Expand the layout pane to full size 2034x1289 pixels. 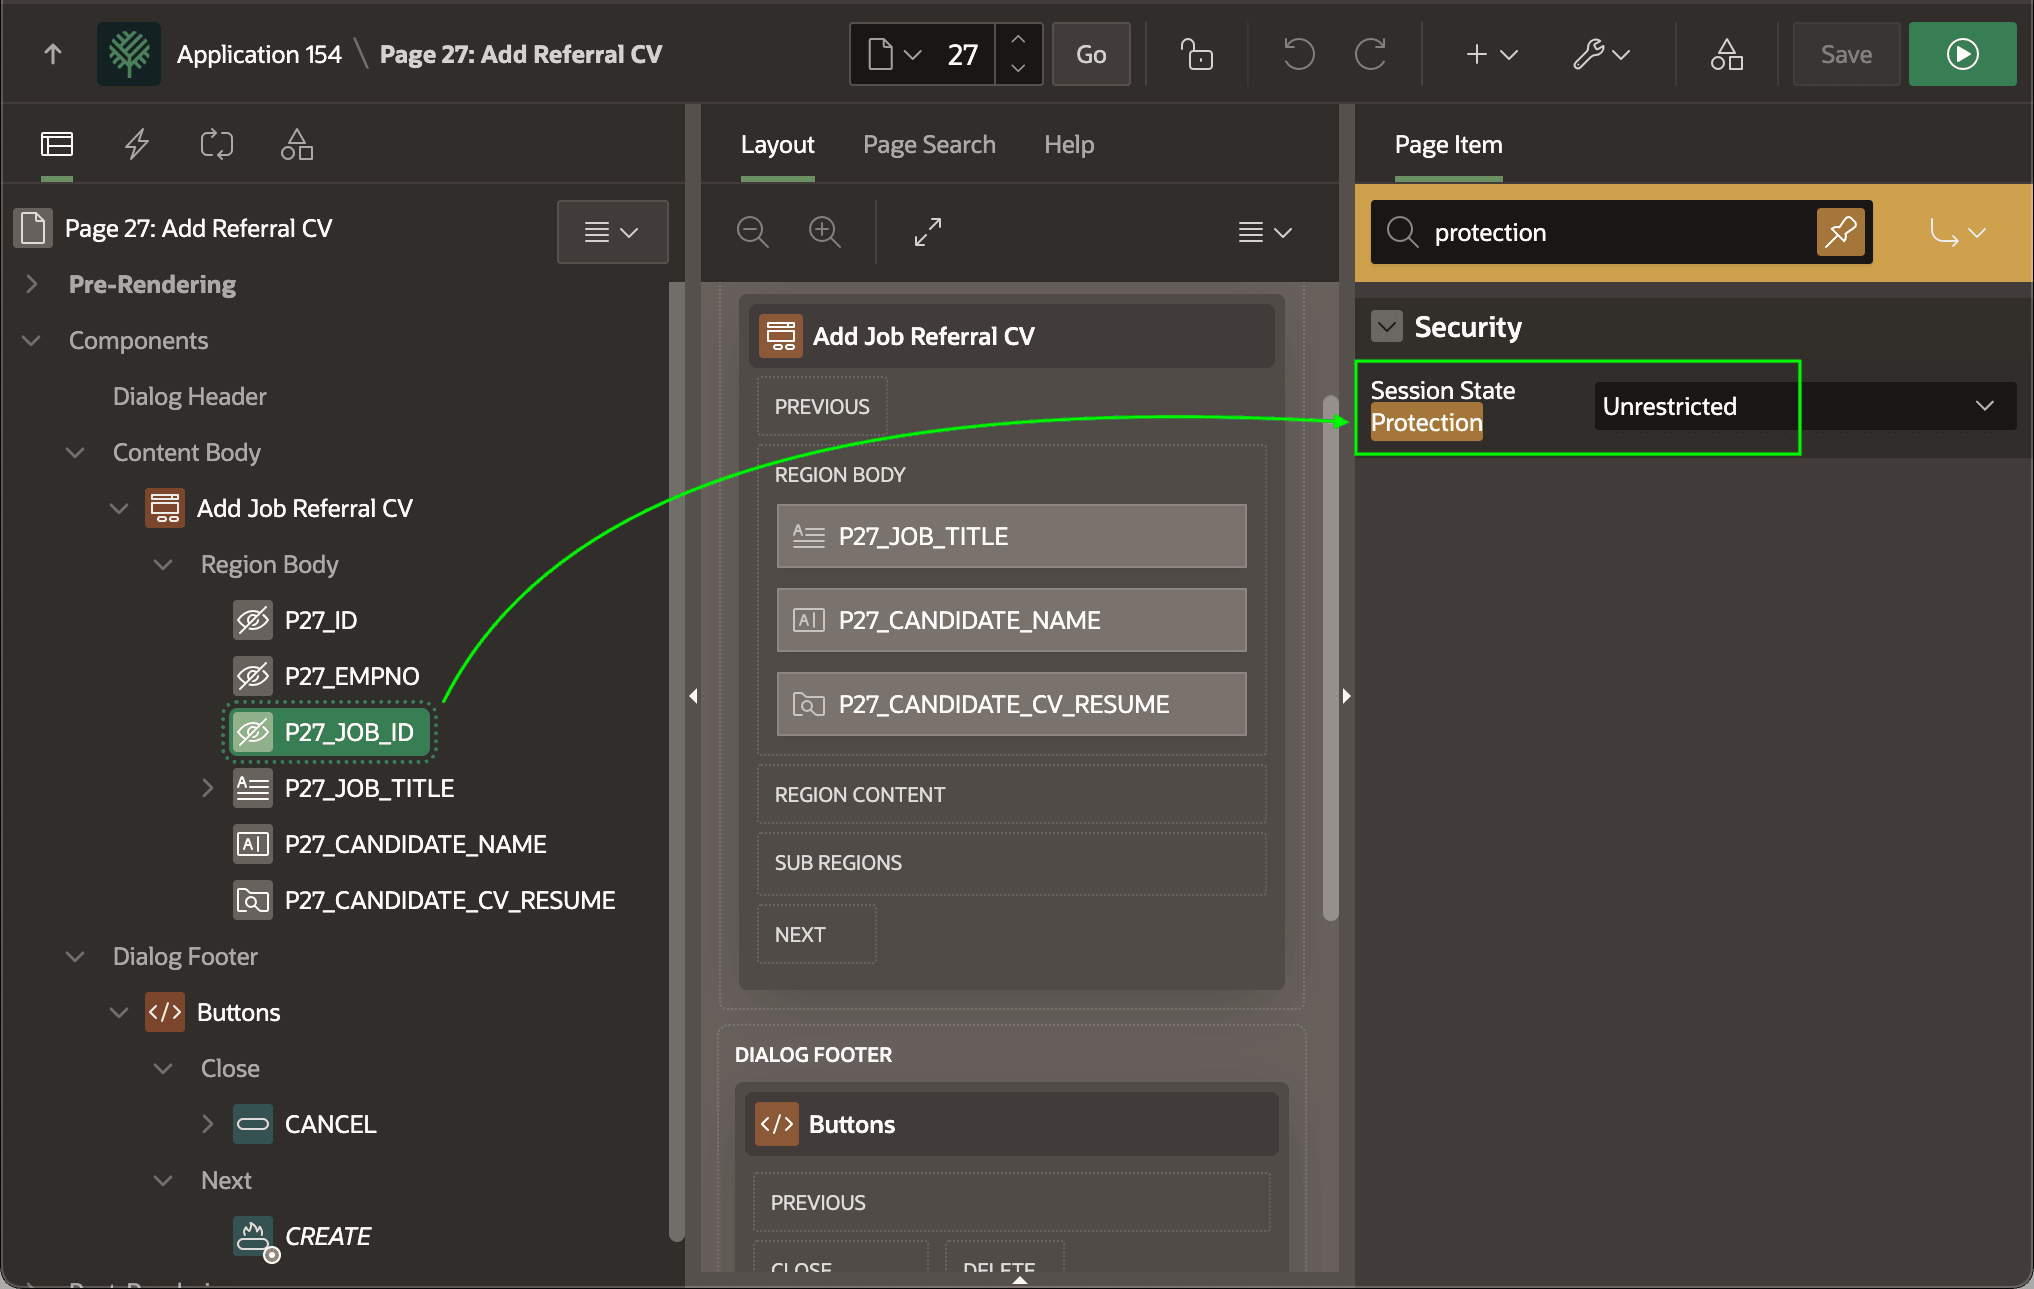tap(928, 232)
